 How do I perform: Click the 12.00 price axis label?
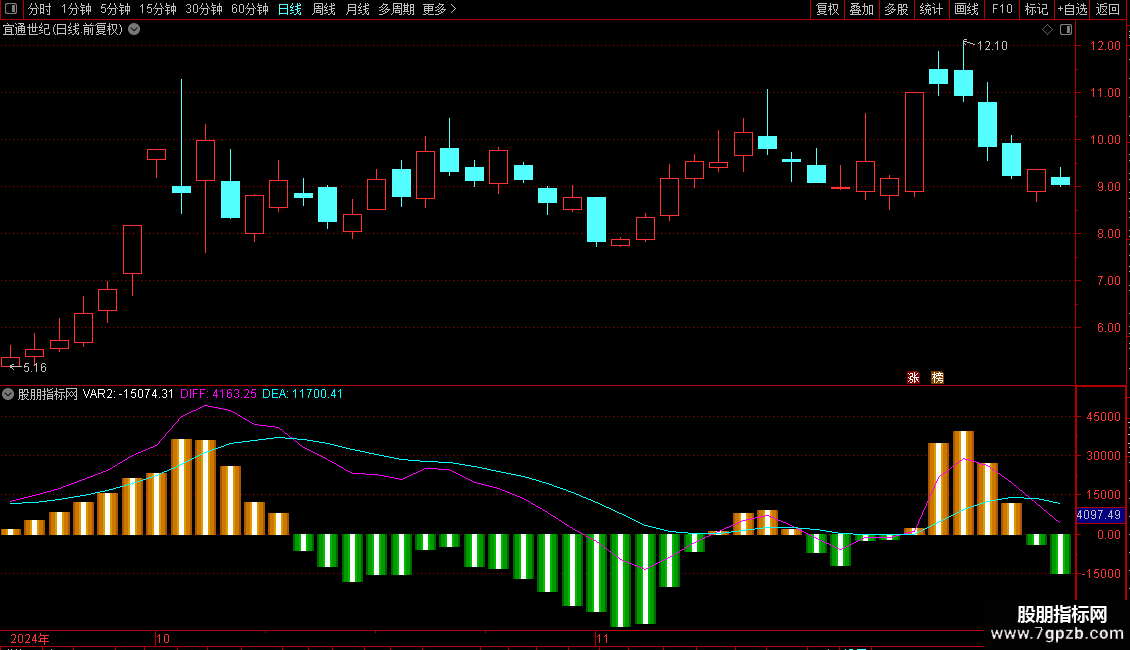[x=1105, y=45]
